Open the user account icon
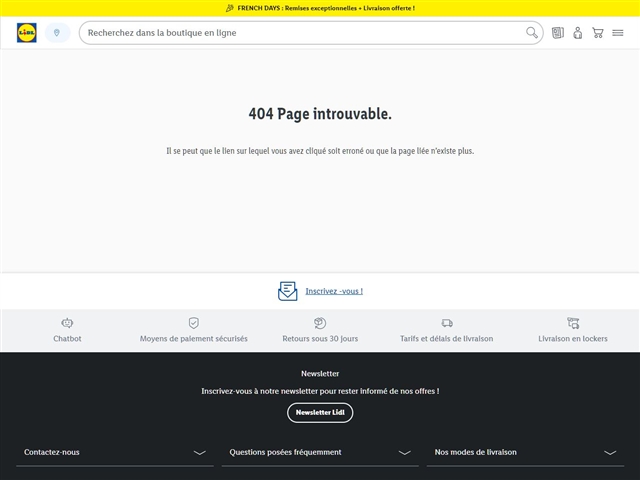 click(x=578, y=33)
